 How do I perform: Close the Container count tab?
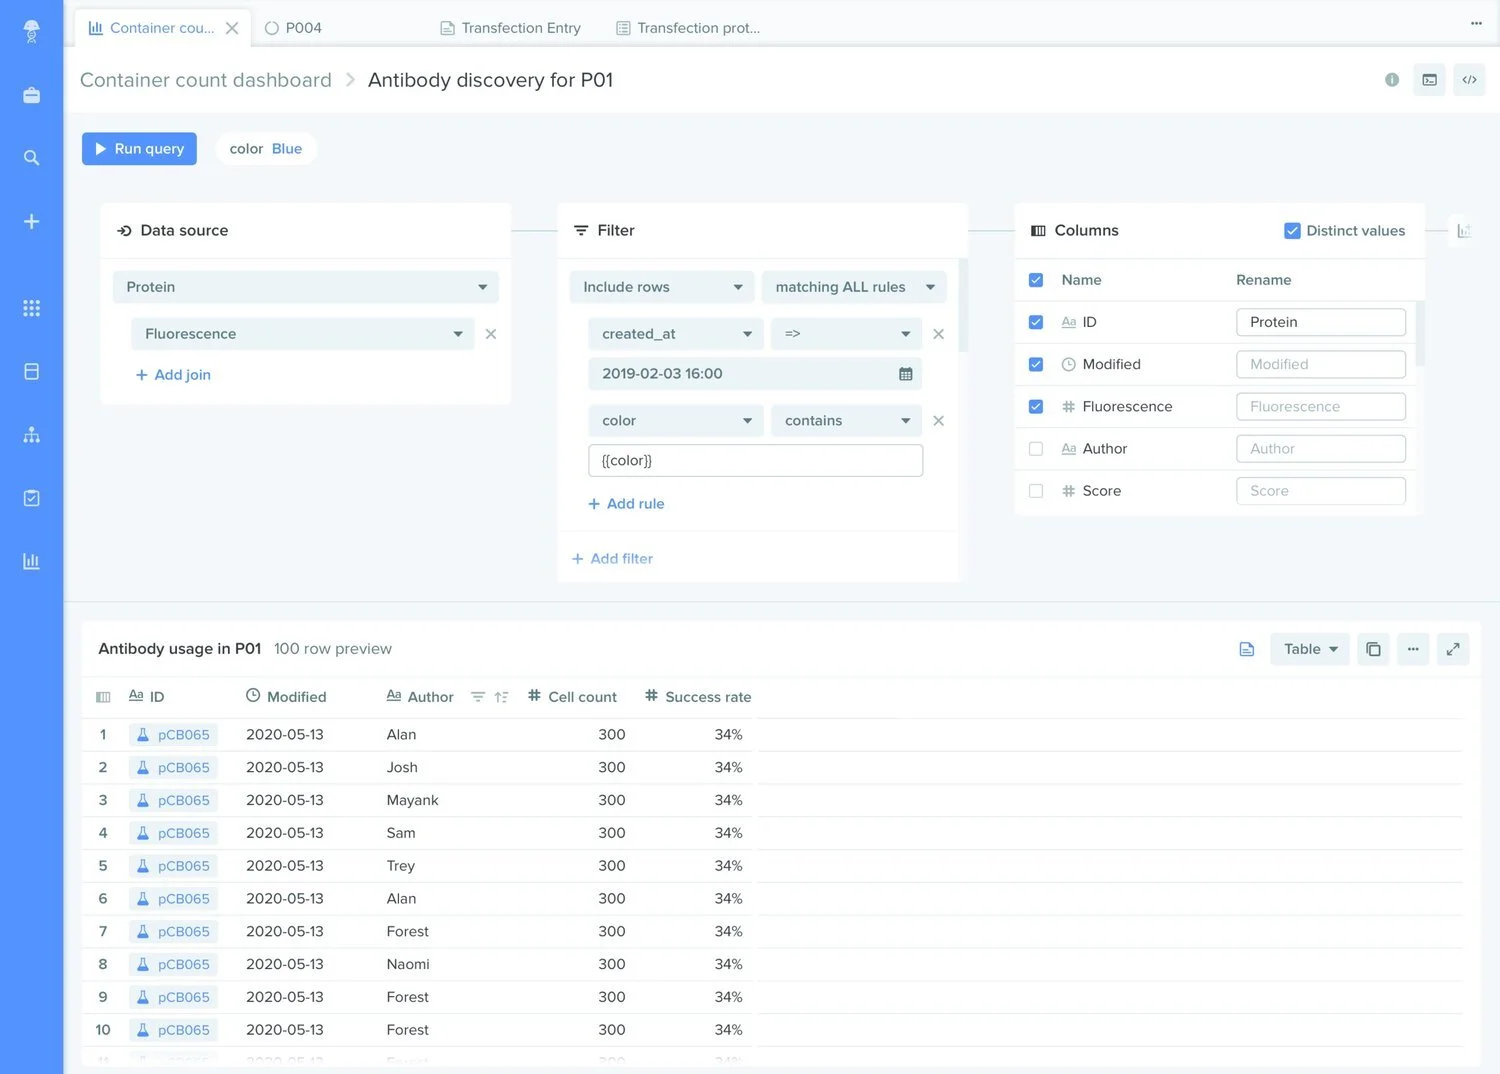pos(232,28)
